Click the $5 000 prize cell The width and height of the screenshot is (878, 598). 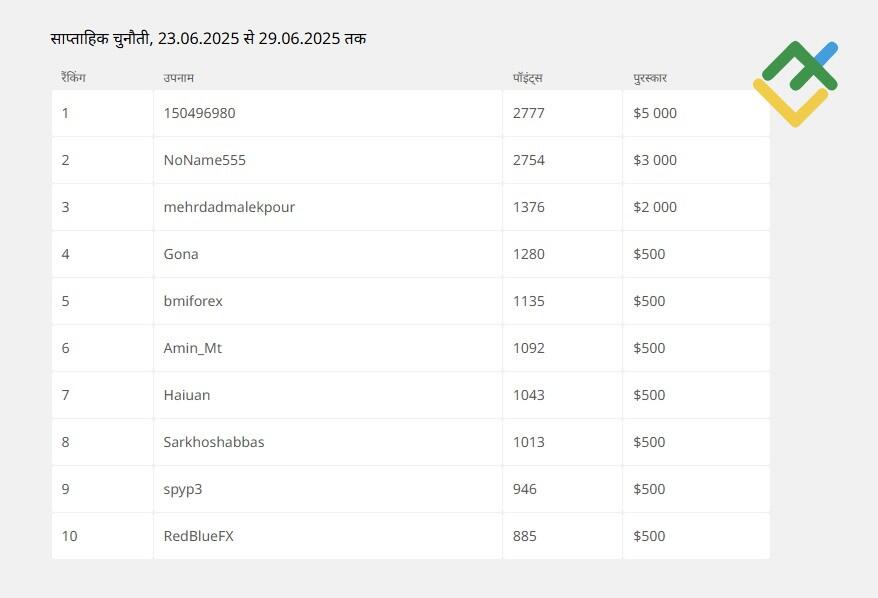coord(696,113)
